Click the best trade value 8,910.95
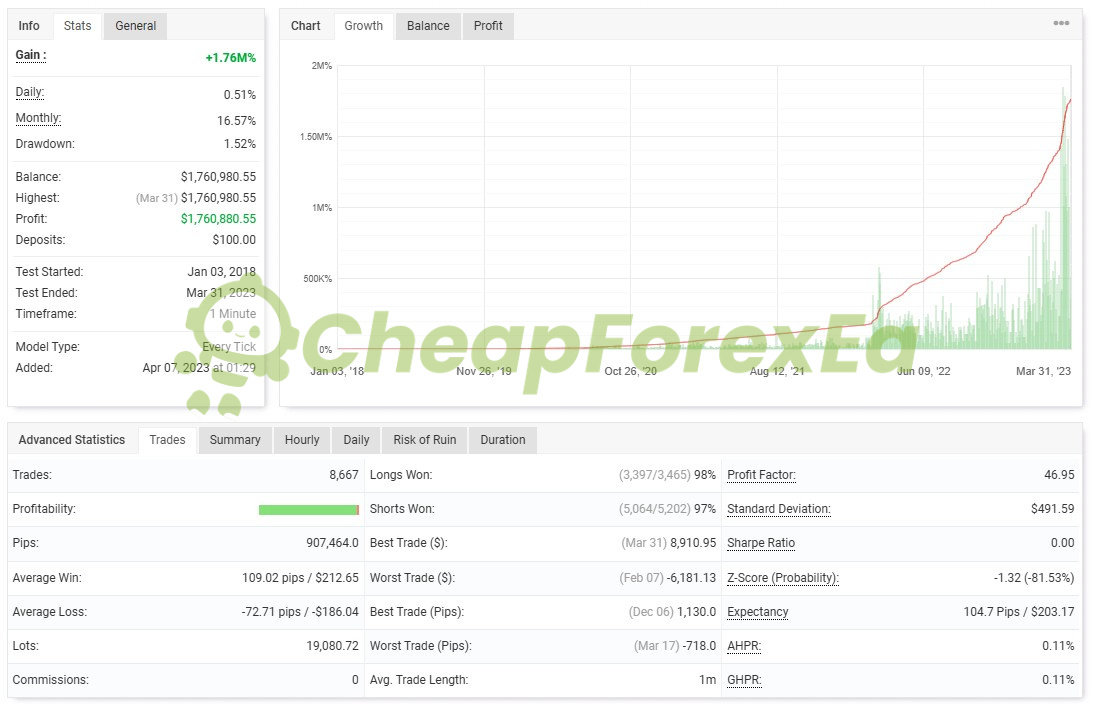 [x=691, y=543]
